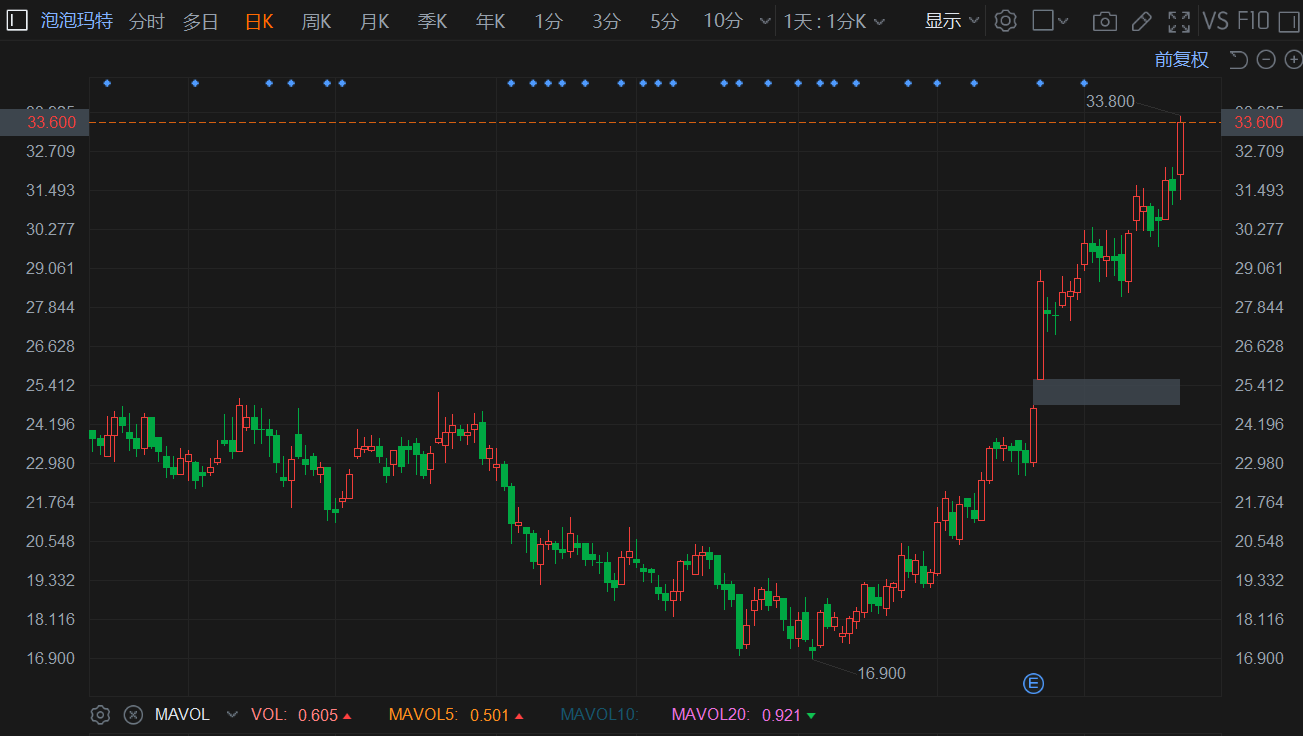Toggle the MAVOL5 line legend
1303x736 pixels.
pos(456,715)
